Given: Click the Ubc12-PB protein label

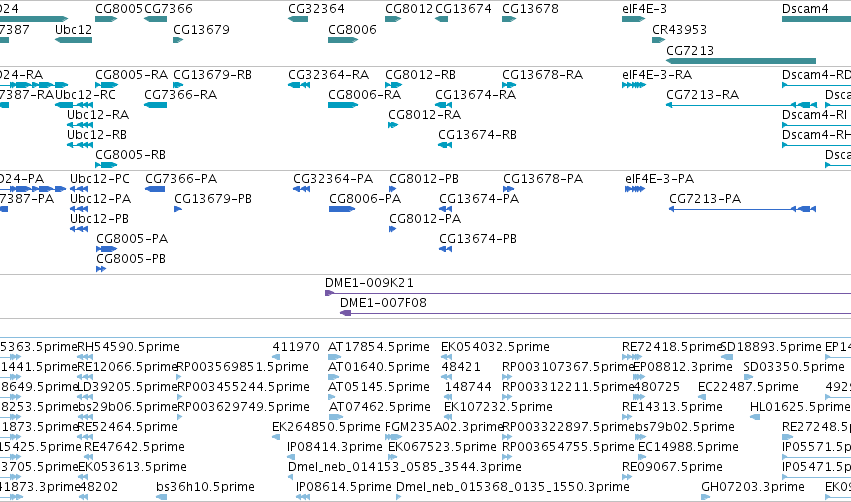Looking at the screenshot, I should pos(99,219).
